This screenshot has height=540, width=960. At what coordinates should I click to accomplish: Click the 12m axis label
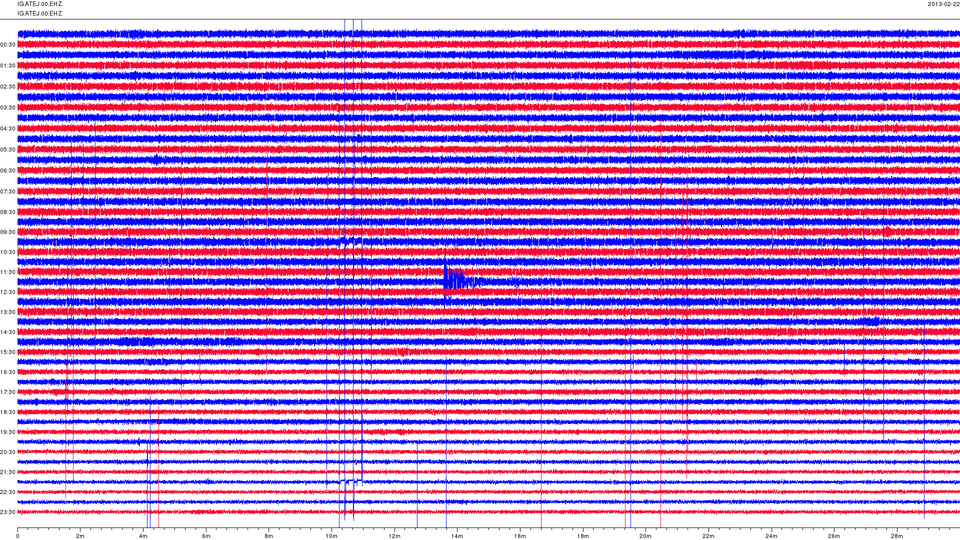(394, 536)
